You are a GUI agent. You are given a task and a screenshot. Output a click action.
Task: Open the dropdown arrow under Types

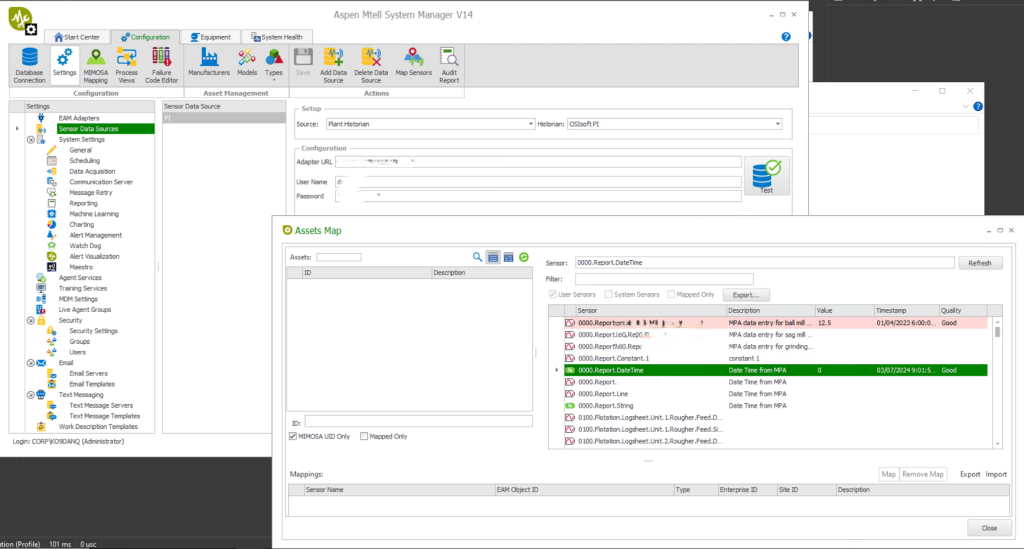[274, 81]
